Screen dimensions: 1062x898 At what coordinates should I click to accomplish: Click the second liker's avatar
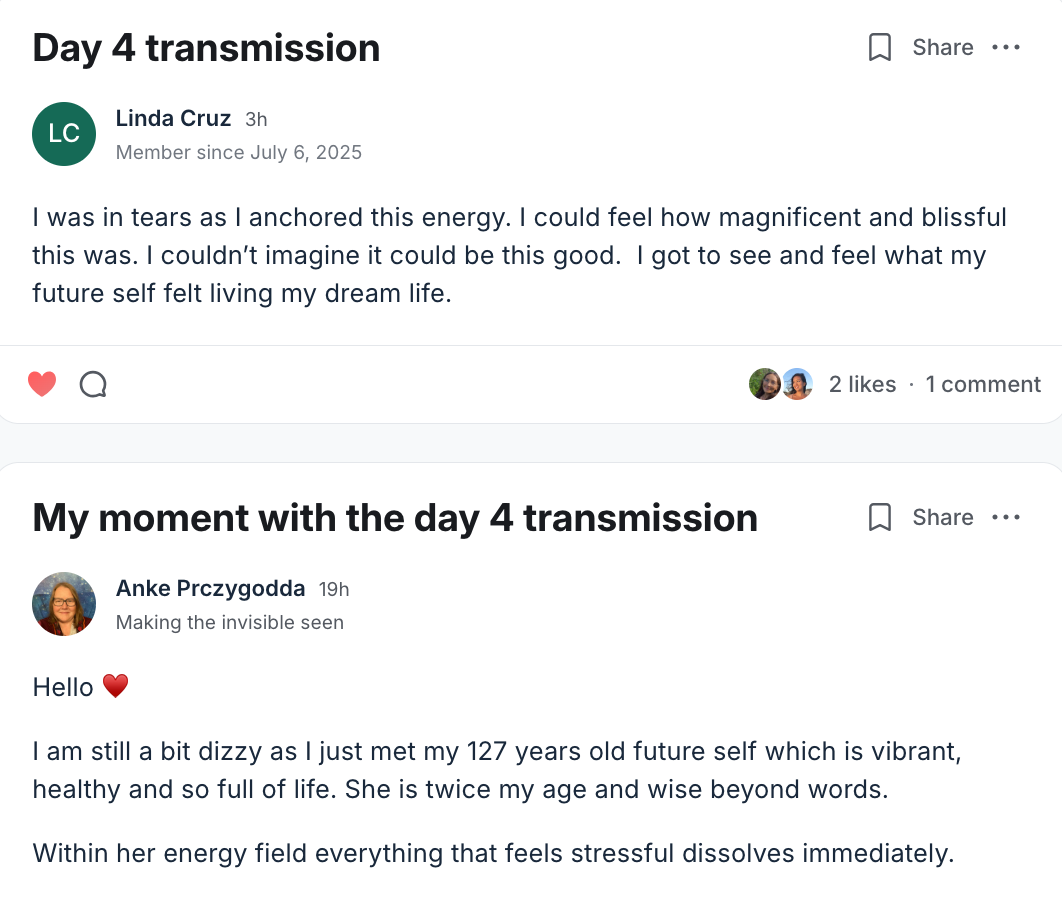click(797, 384)
